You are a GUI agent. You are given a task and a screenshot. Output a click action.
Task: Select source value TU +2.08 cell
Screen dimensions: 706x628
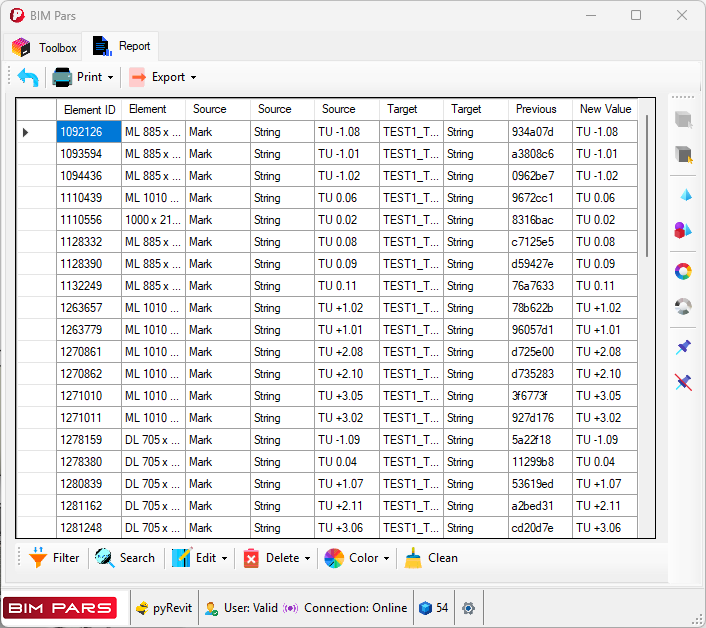click(x=347, y=352)
